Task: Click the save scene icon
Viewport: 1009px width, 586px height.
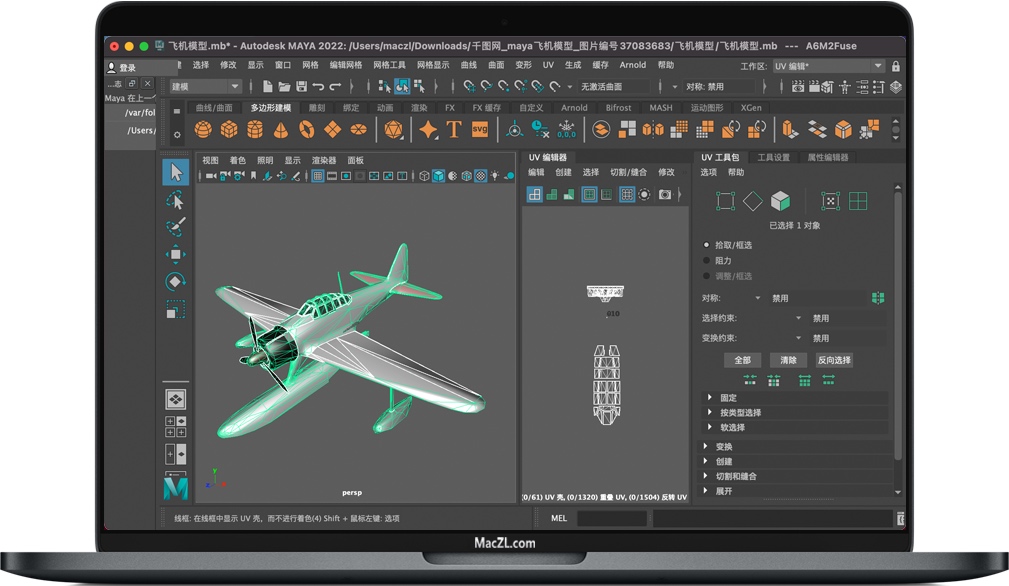Action: tap(300, 87)
